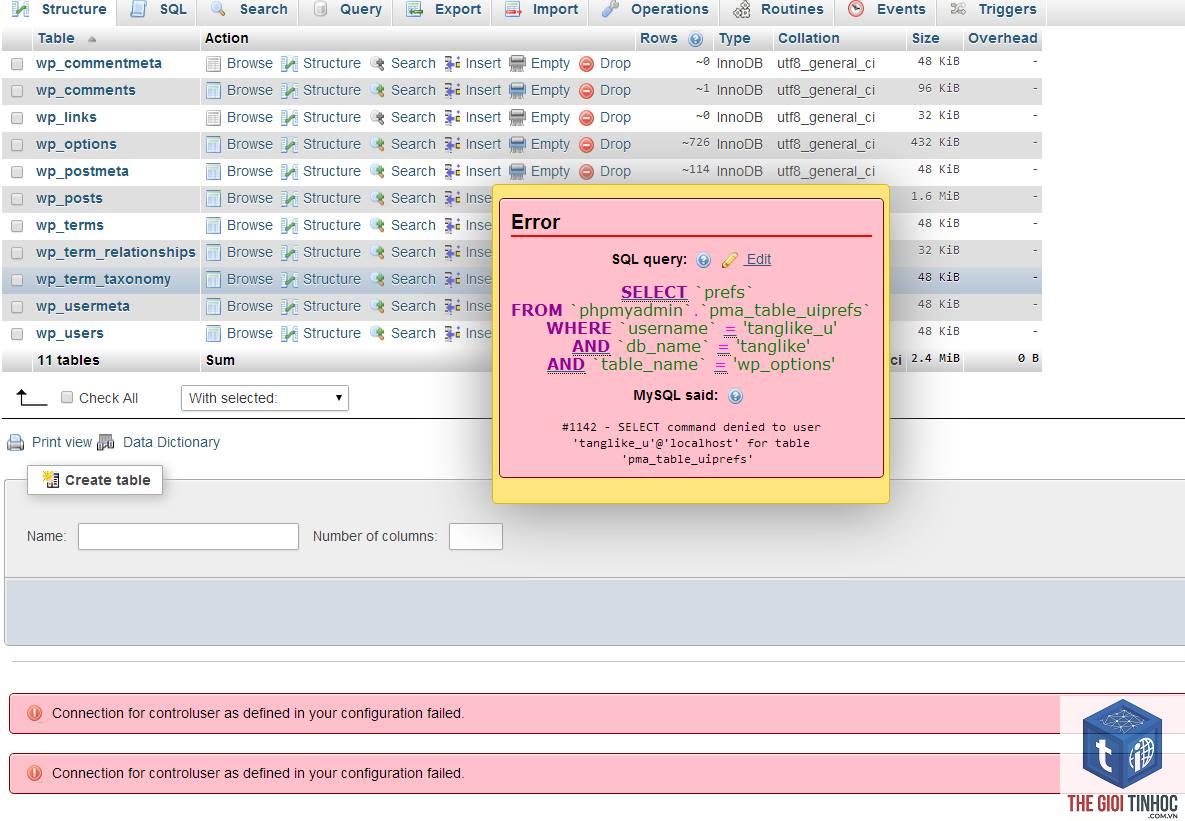Click Edit link in error dialog
This screenshot has height=821, width=1185.
pos(758,259)
